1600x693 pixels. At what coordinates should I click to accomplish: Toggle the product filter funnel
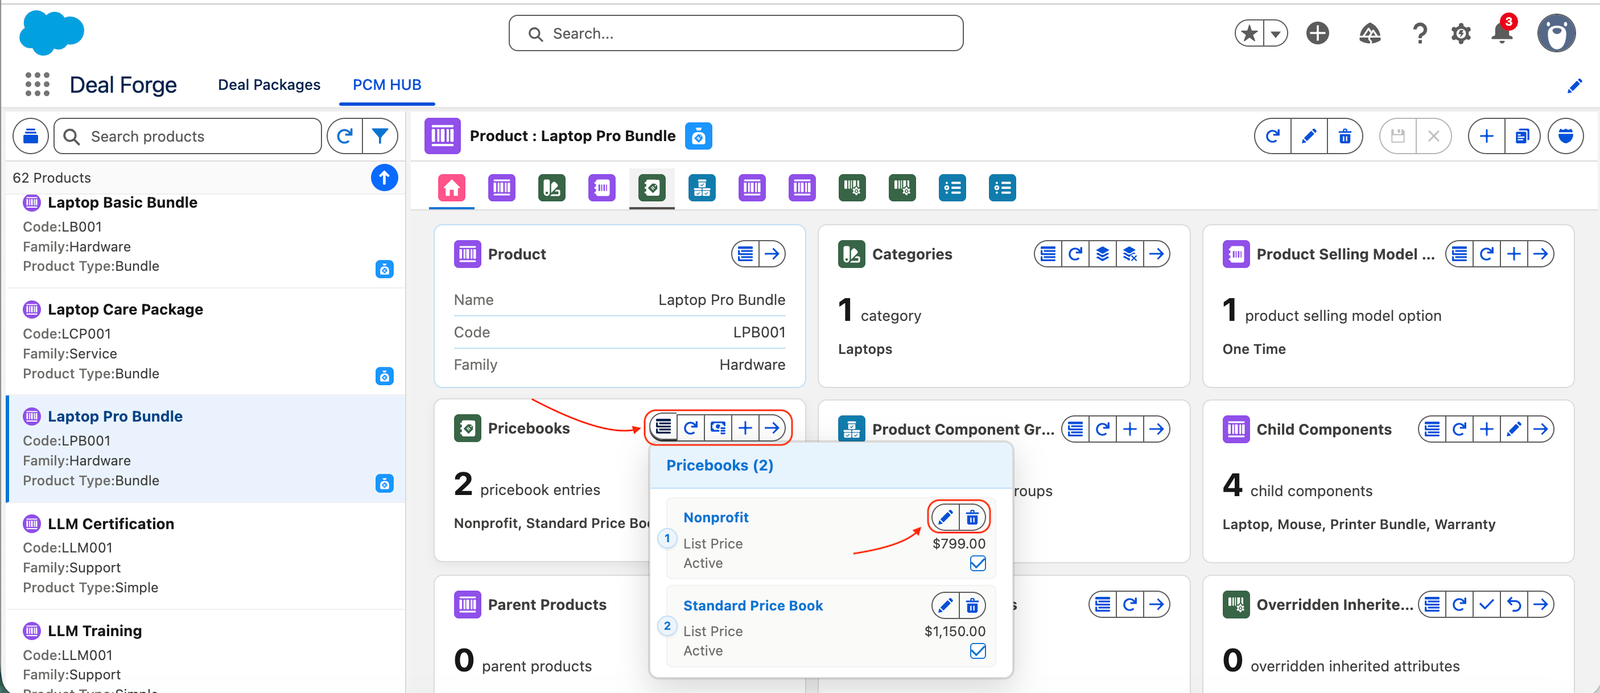(380, 136)
